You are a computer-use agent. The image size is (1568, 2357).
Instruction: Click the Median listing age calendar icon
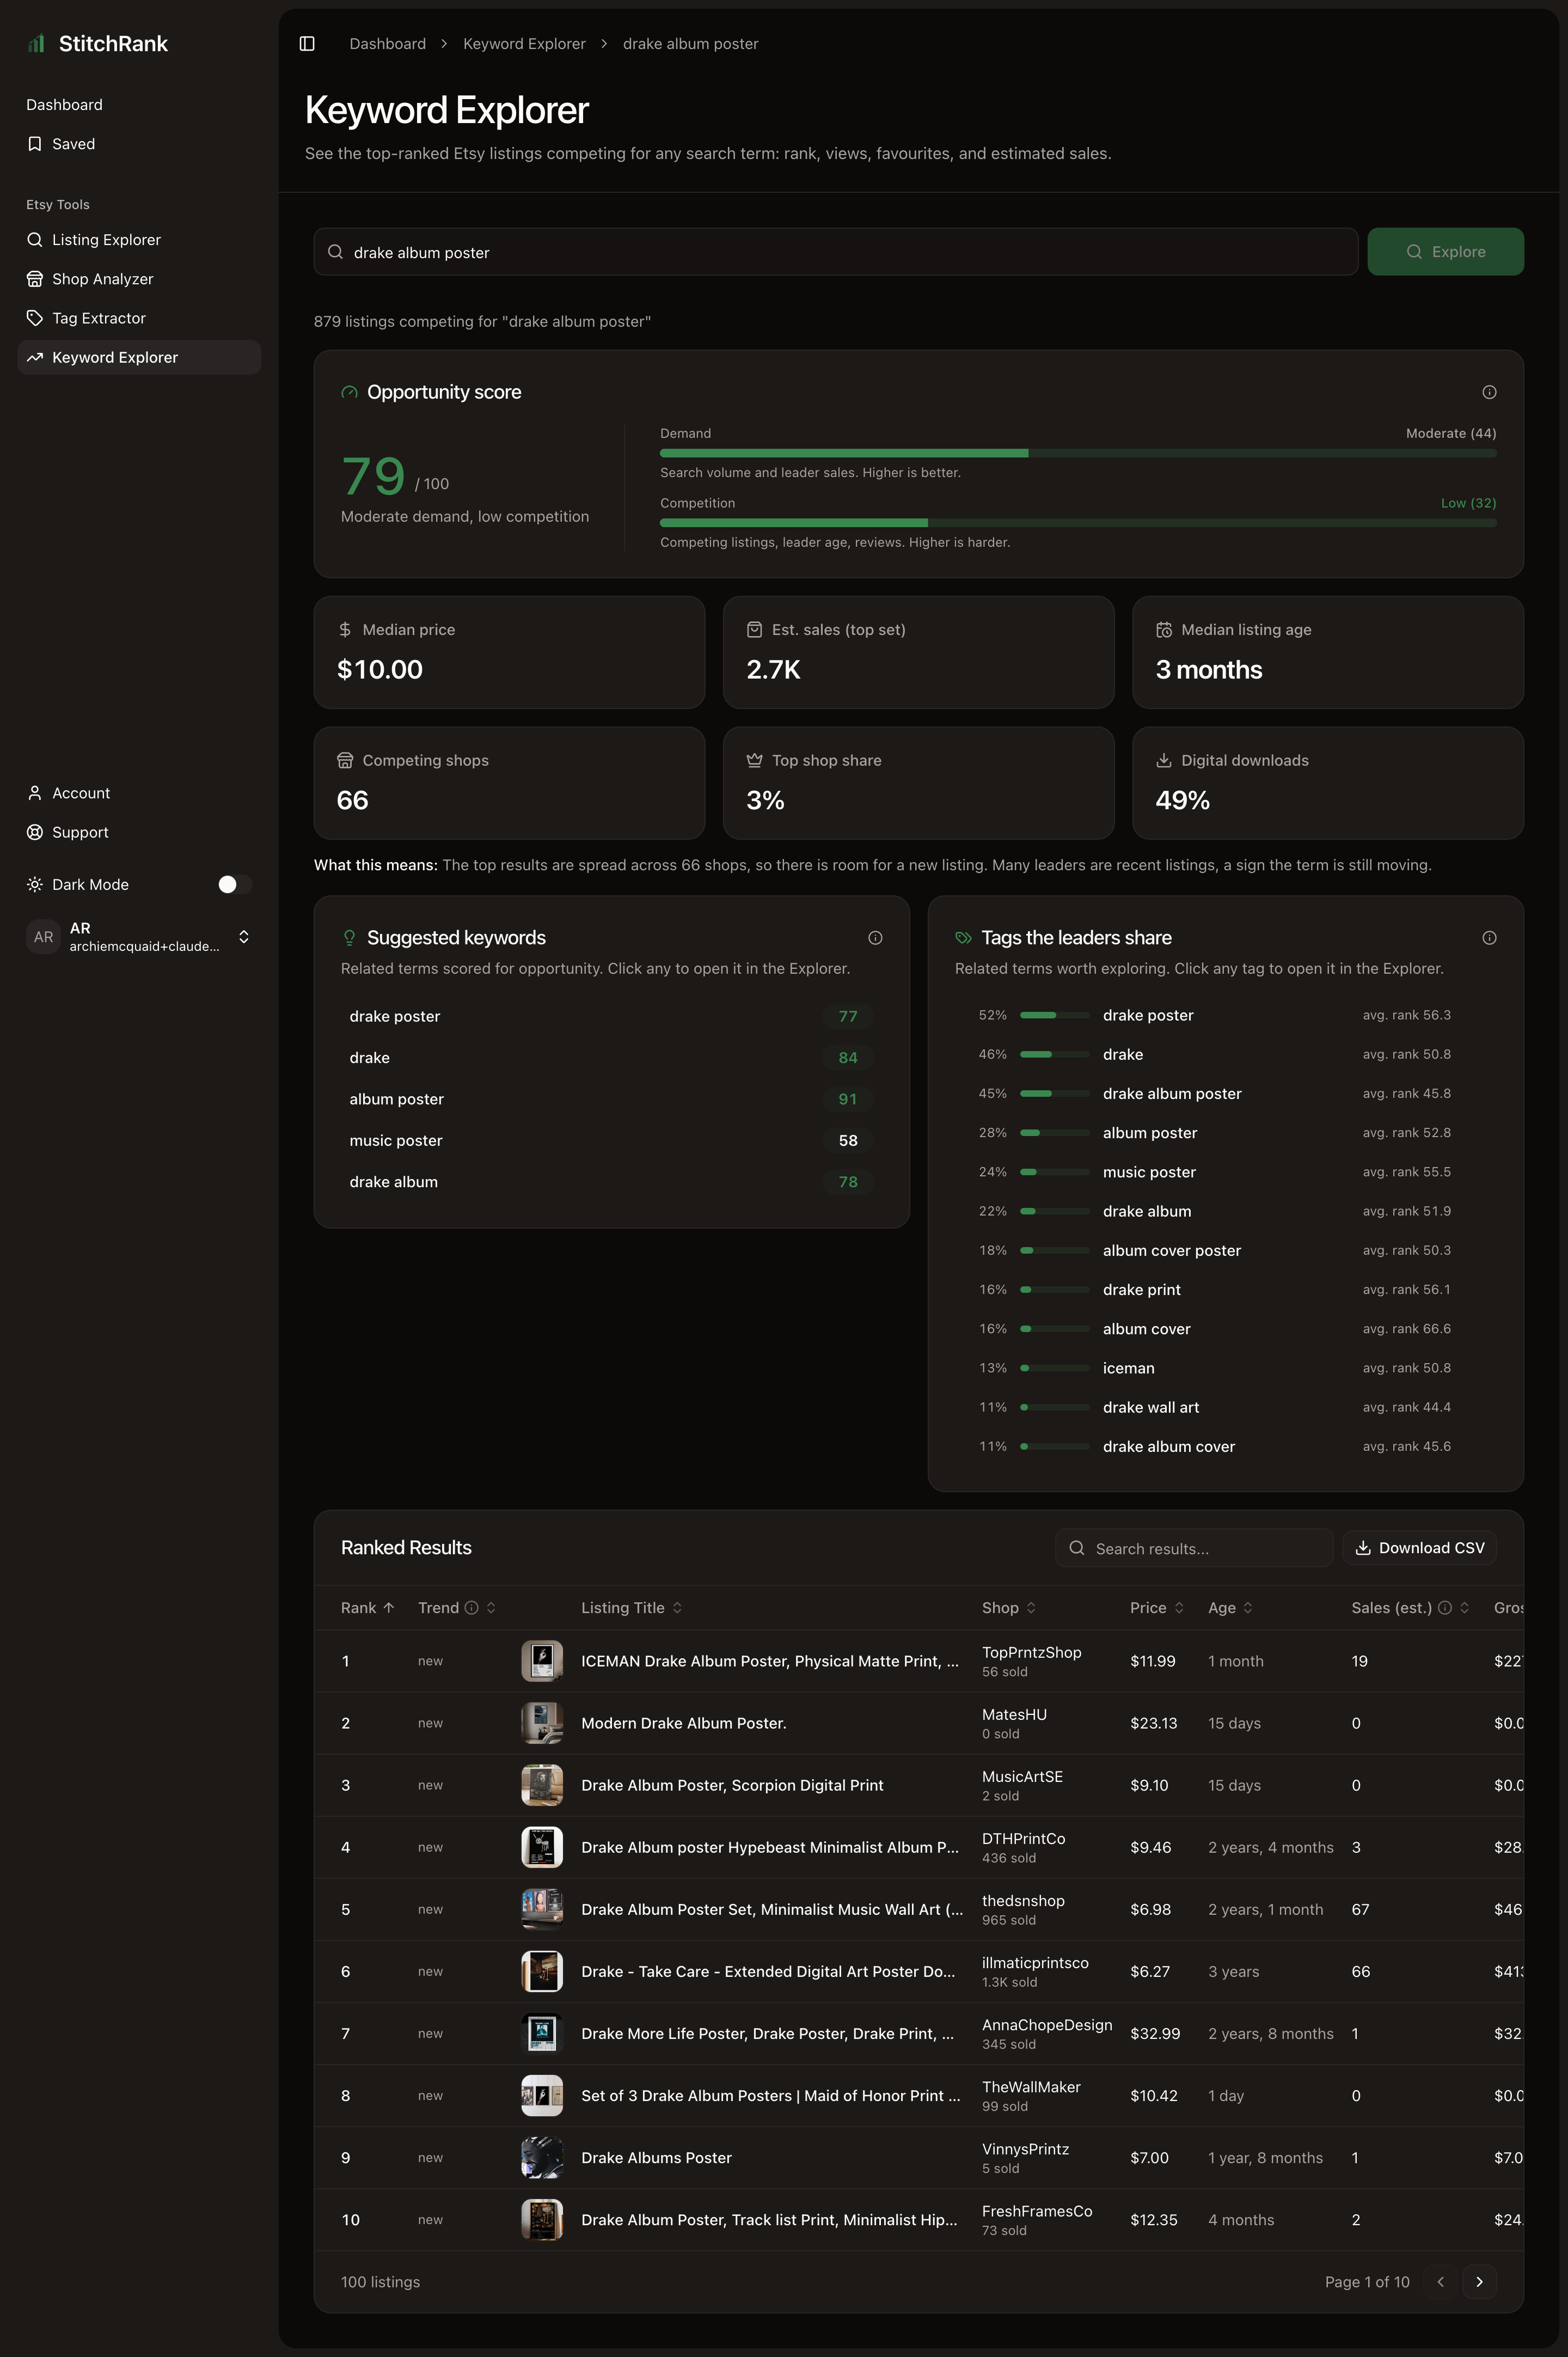tap(1164, 630)
